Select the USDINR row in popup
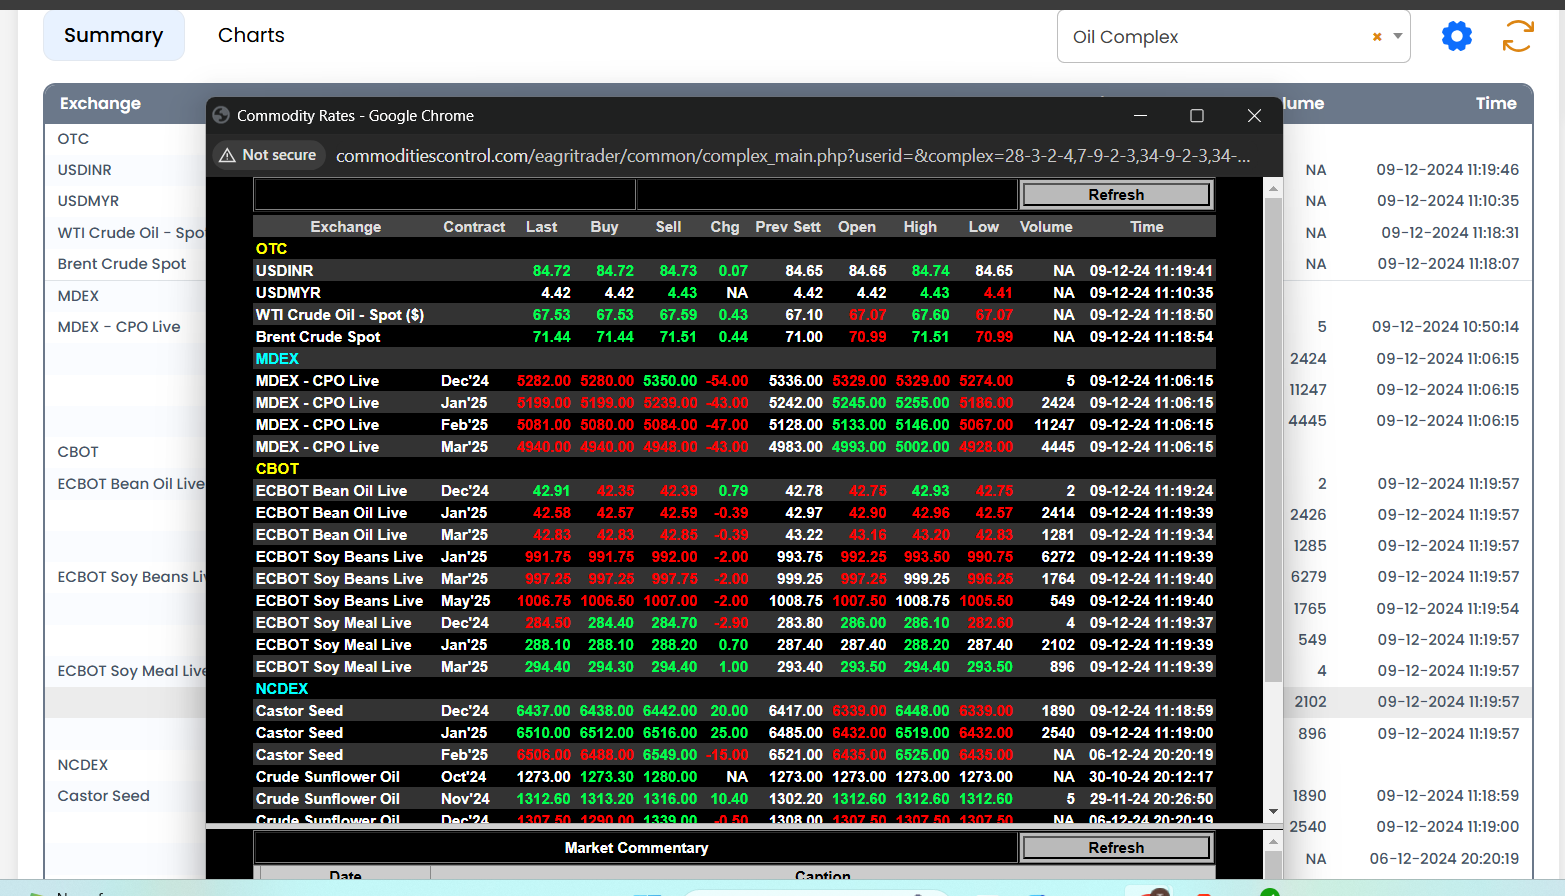 point(734,271)
